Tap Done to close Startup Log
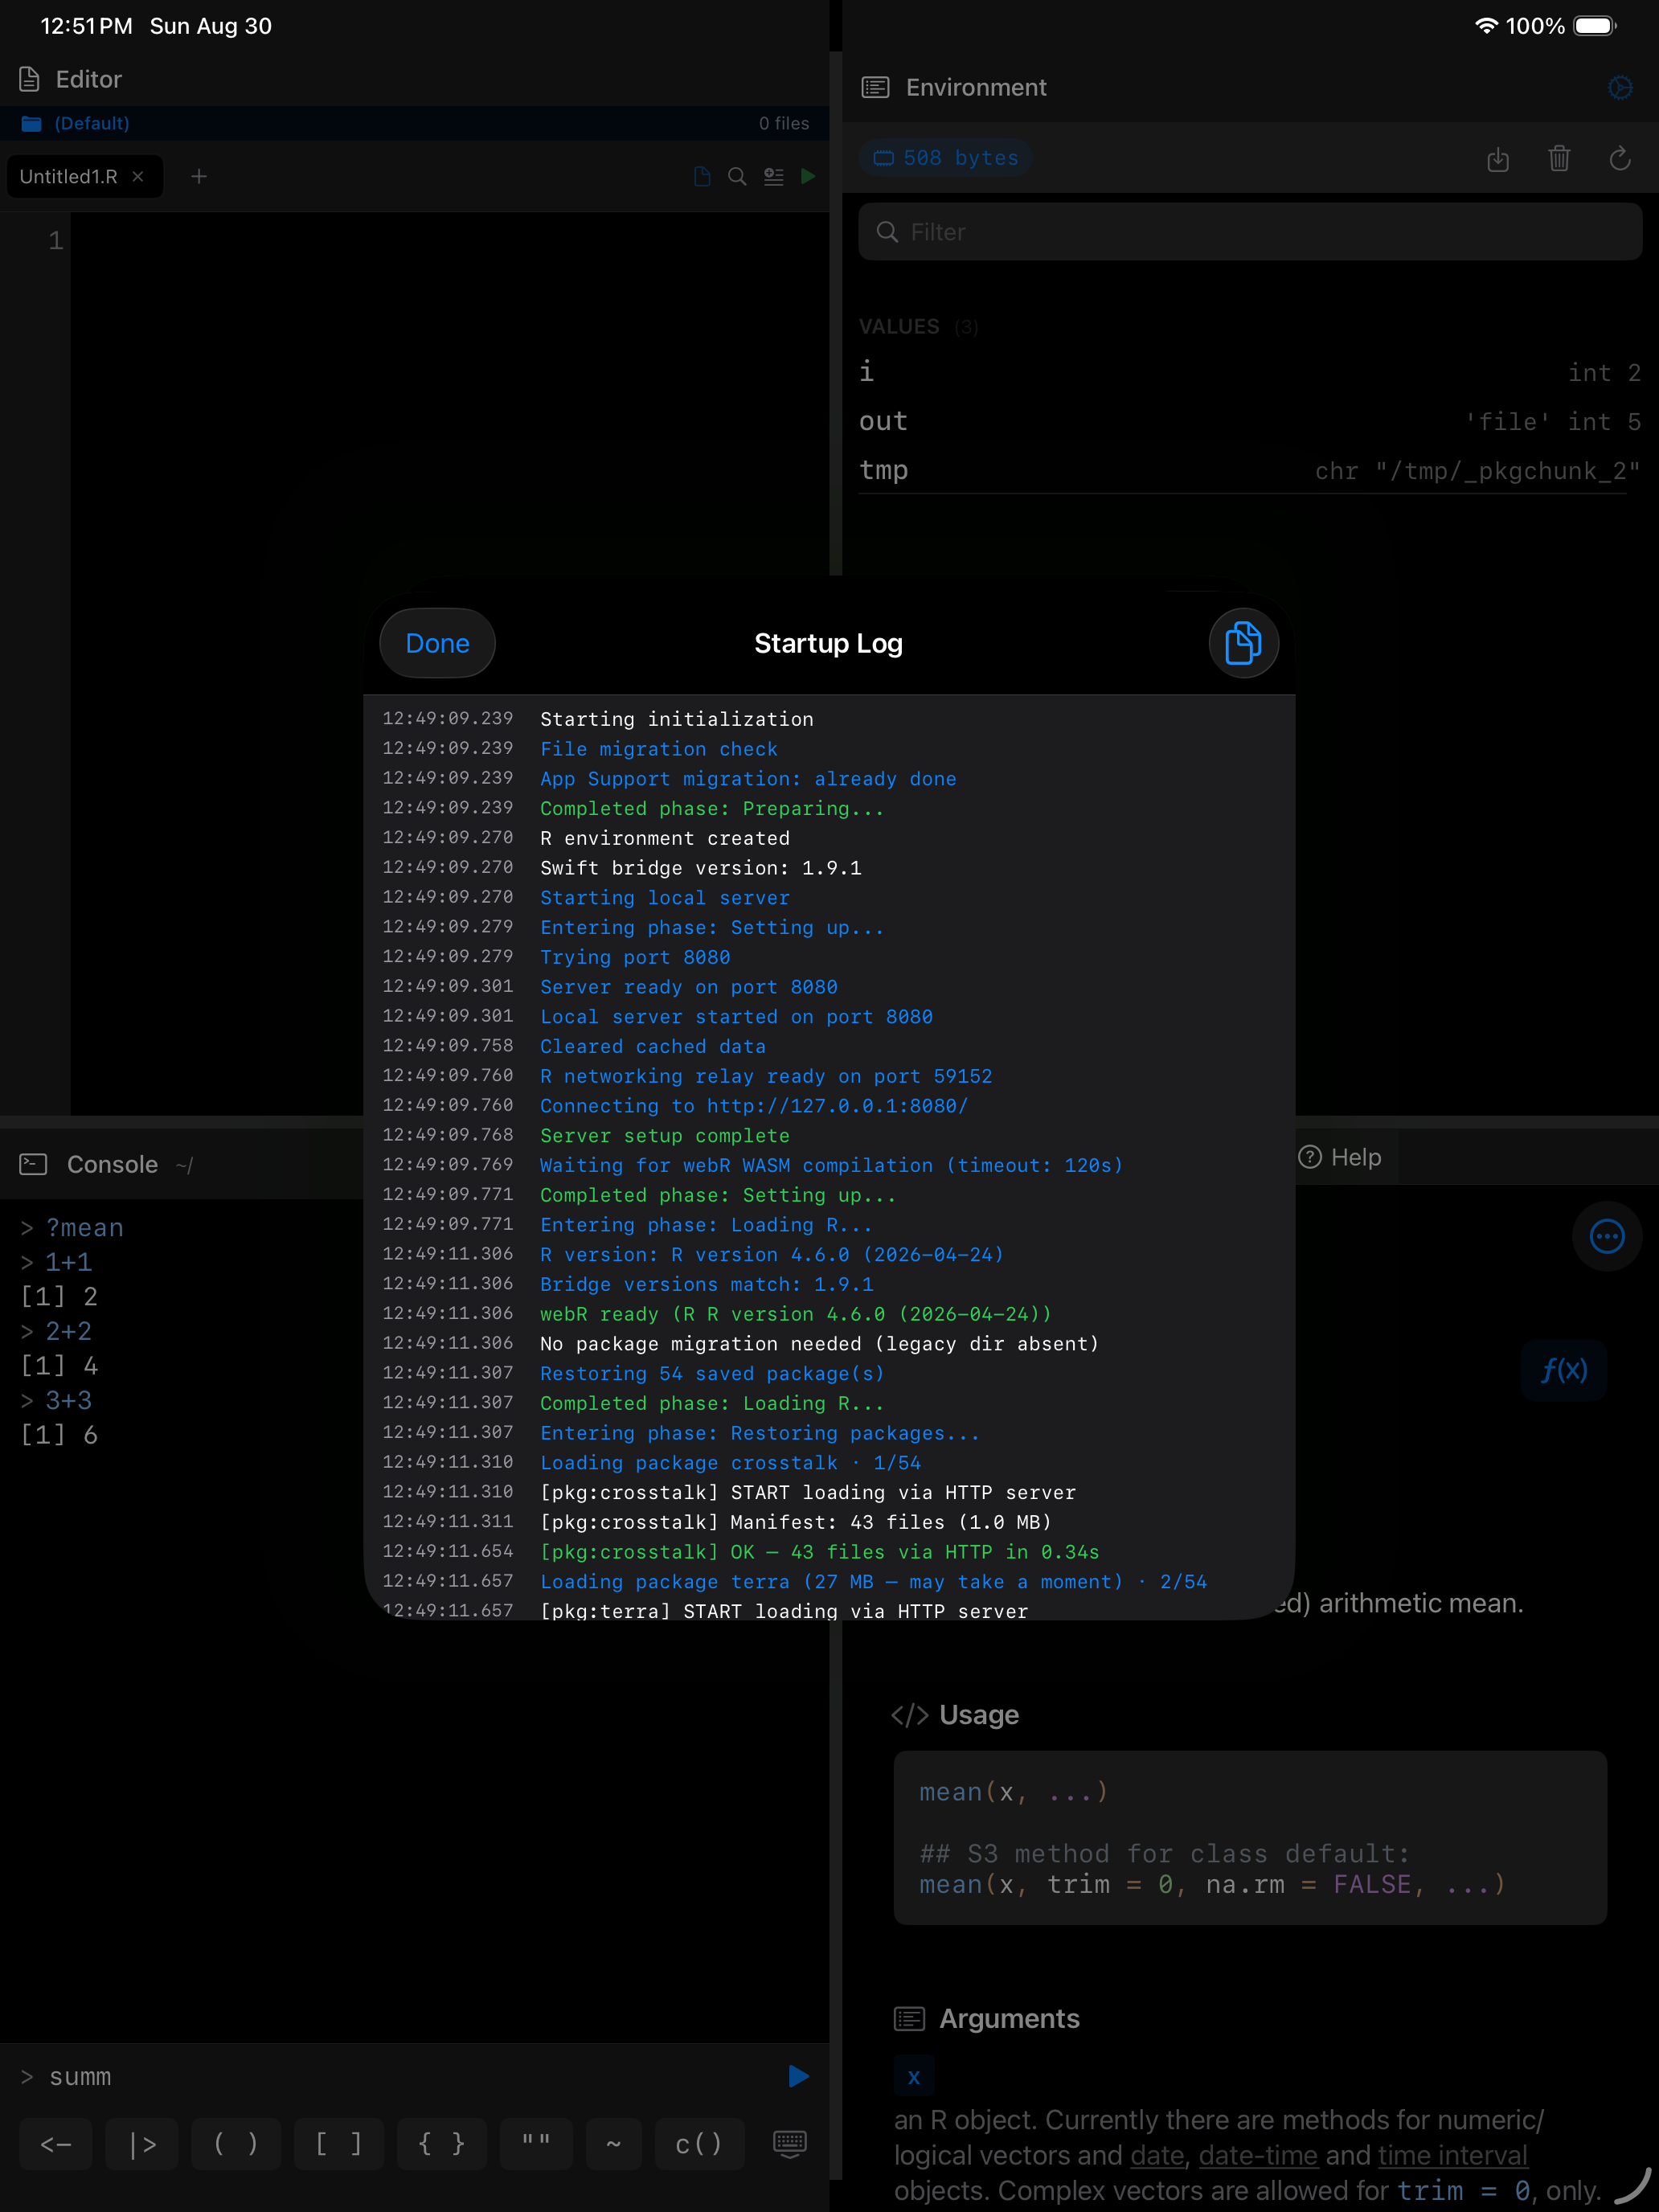 (x=437, y=643)
